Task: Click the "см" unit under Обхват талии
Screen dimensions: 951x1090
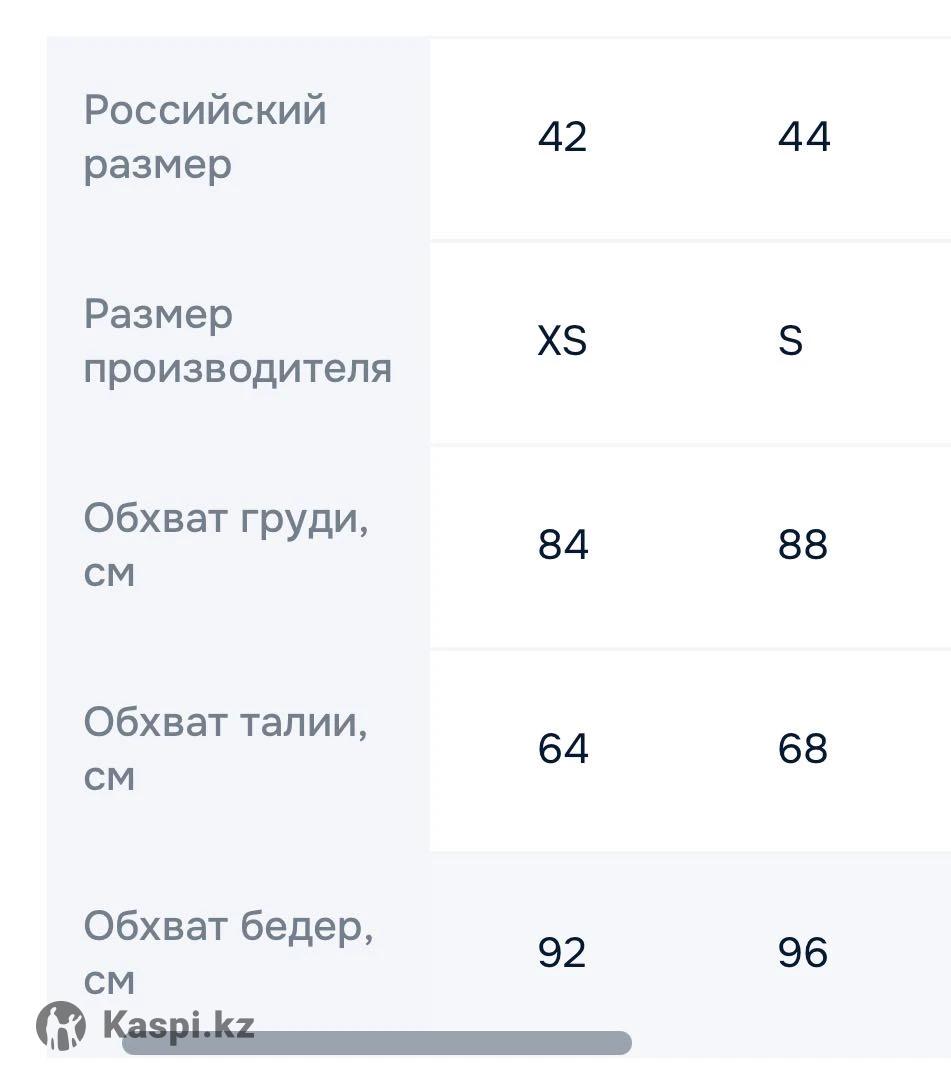Action: point(109,778)
